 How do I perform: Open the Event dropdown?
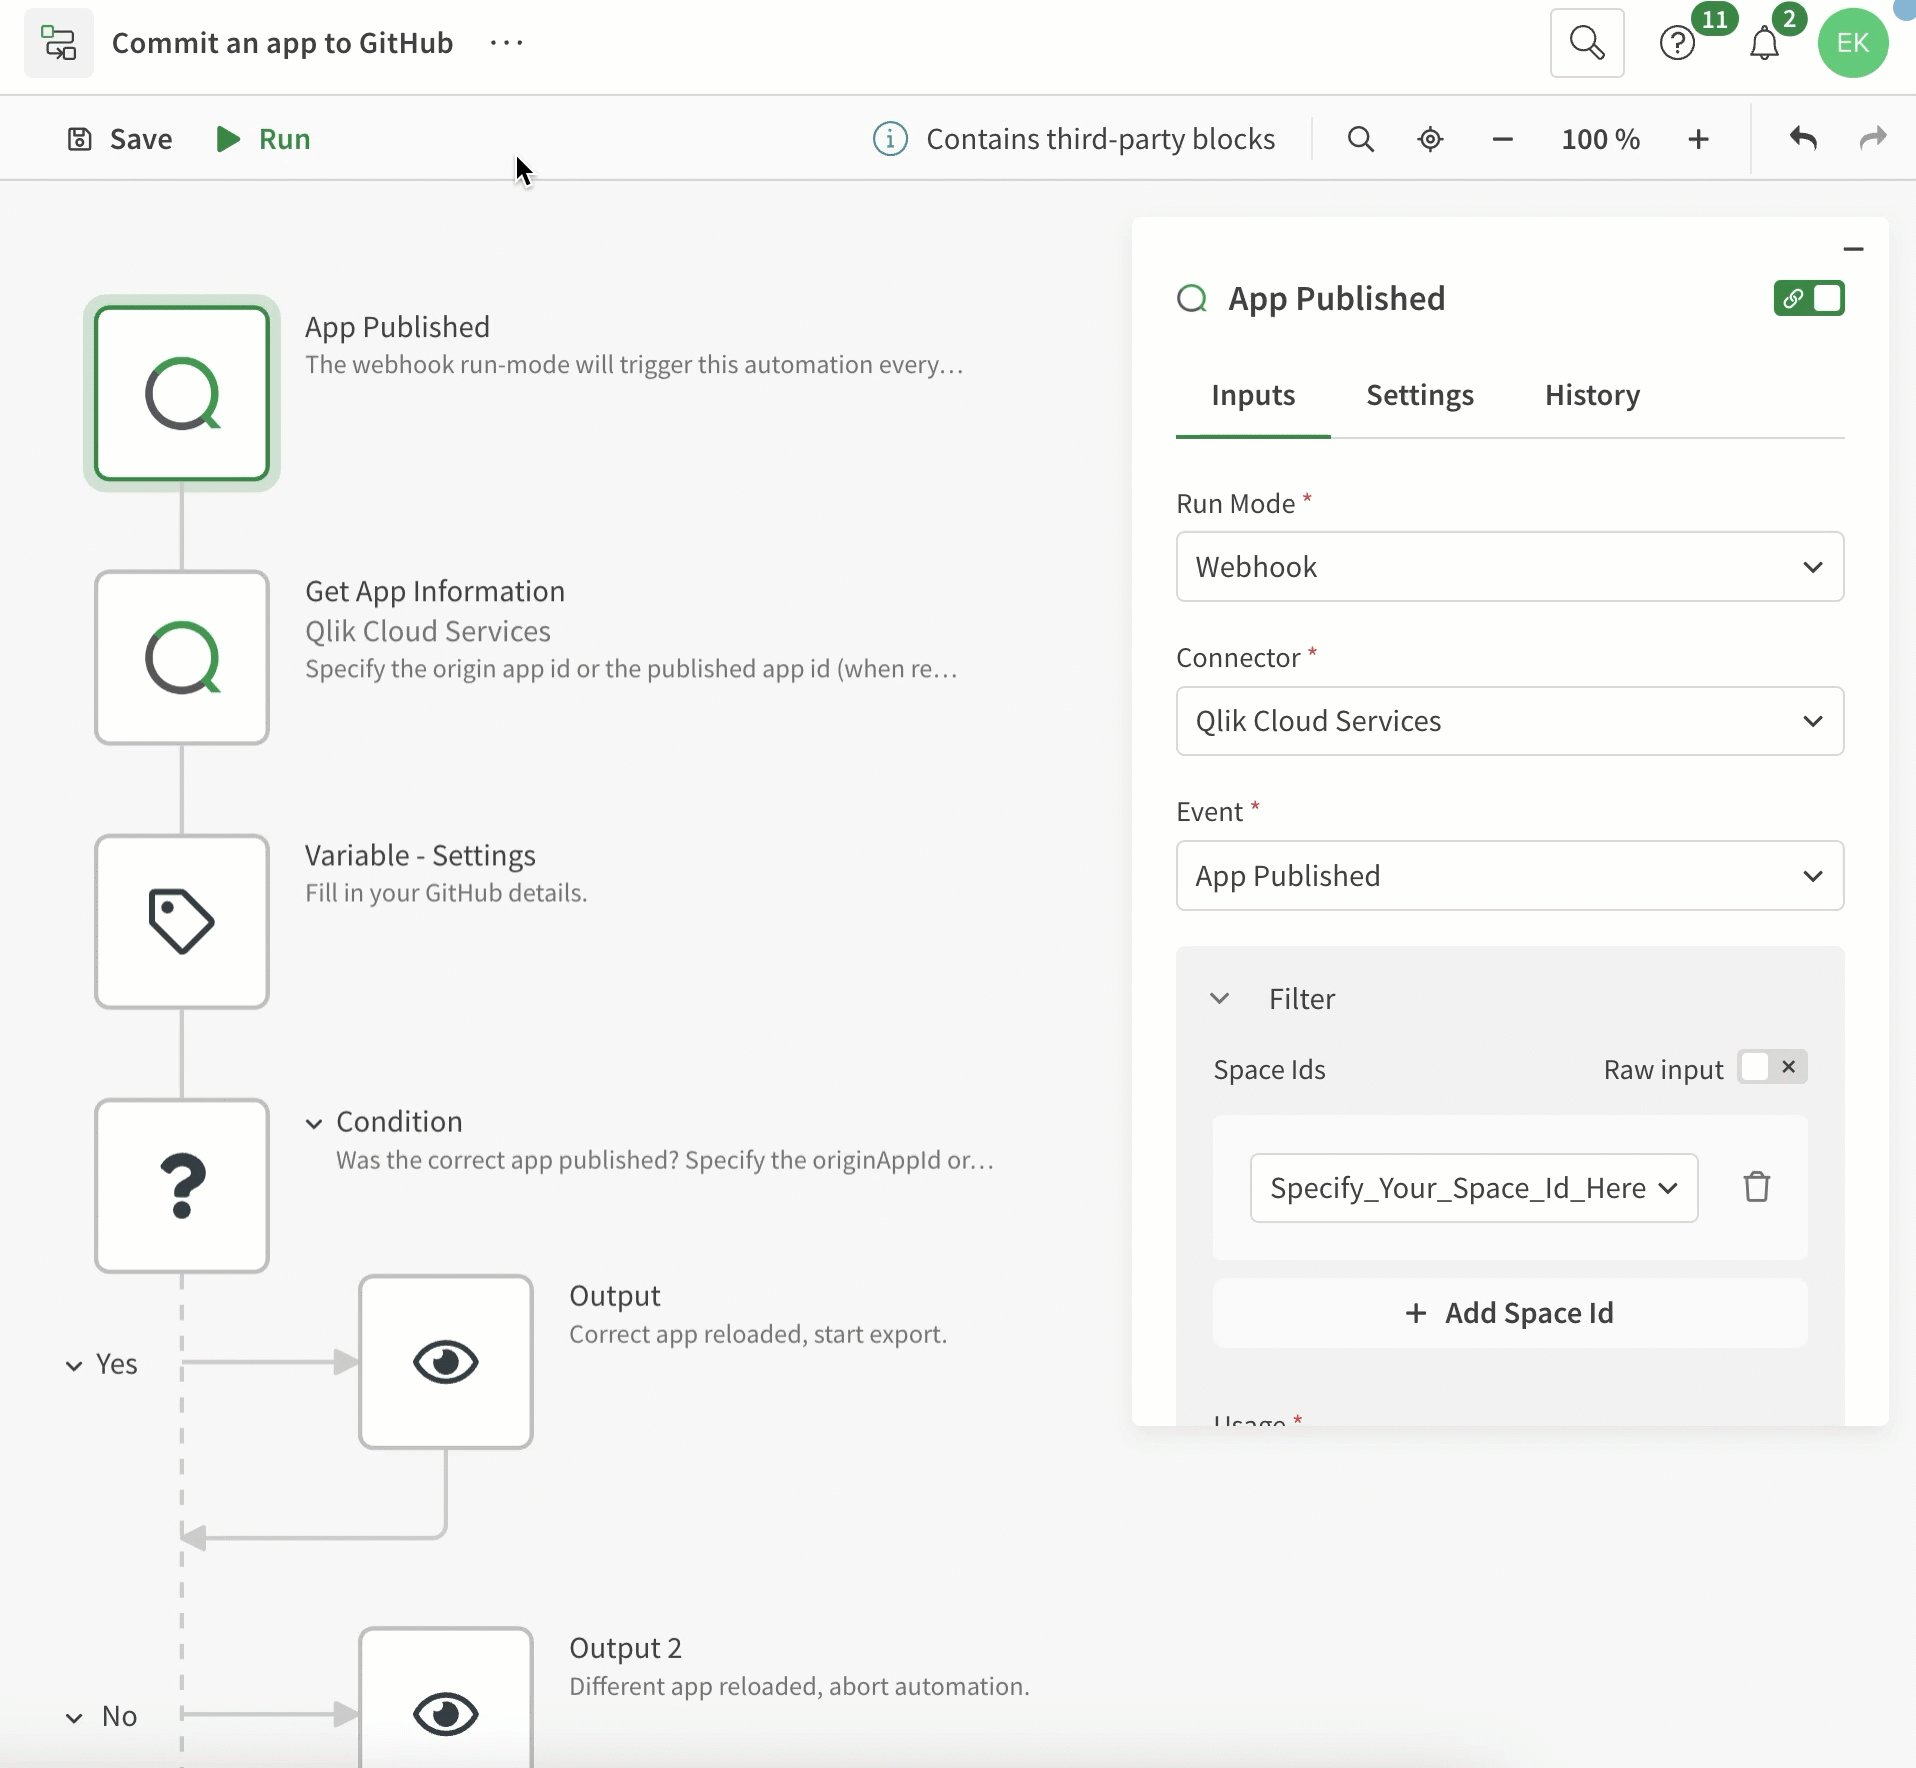(1509, 876)
